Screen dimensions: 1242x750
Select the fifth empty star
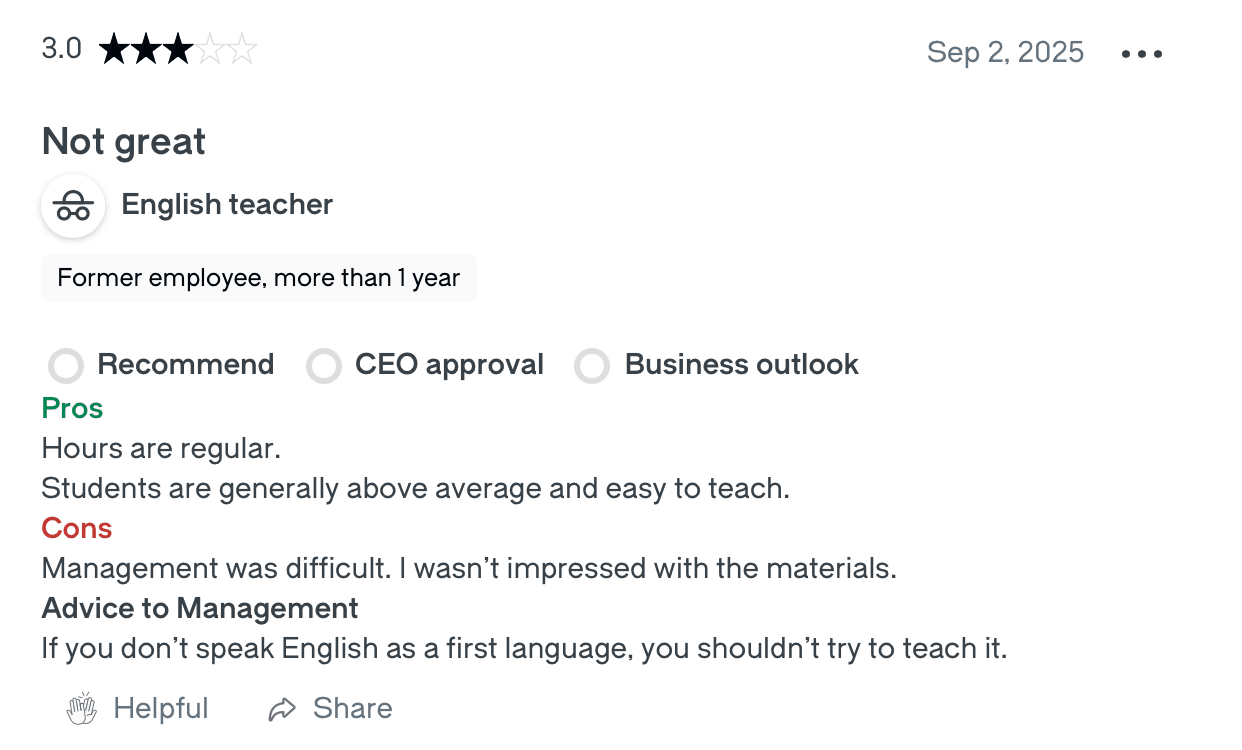click(x=242, y=48)
